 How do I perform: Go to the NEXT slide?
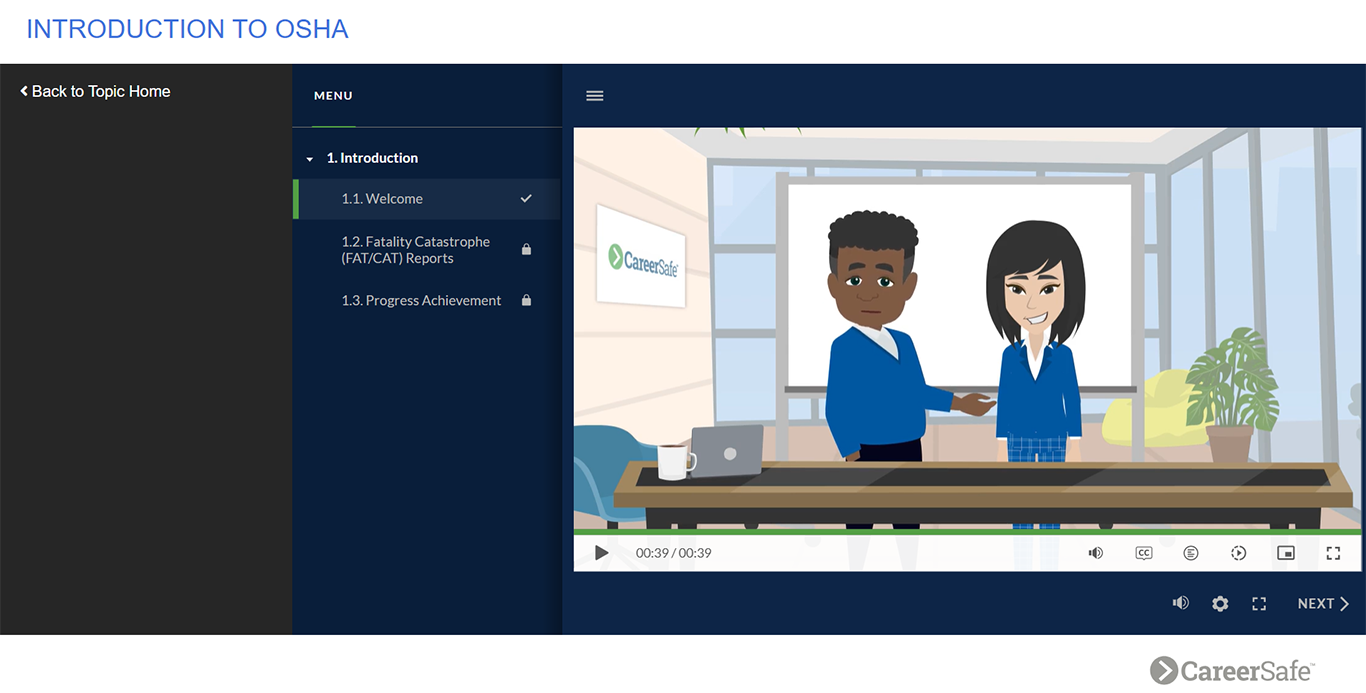[1323, 604]
